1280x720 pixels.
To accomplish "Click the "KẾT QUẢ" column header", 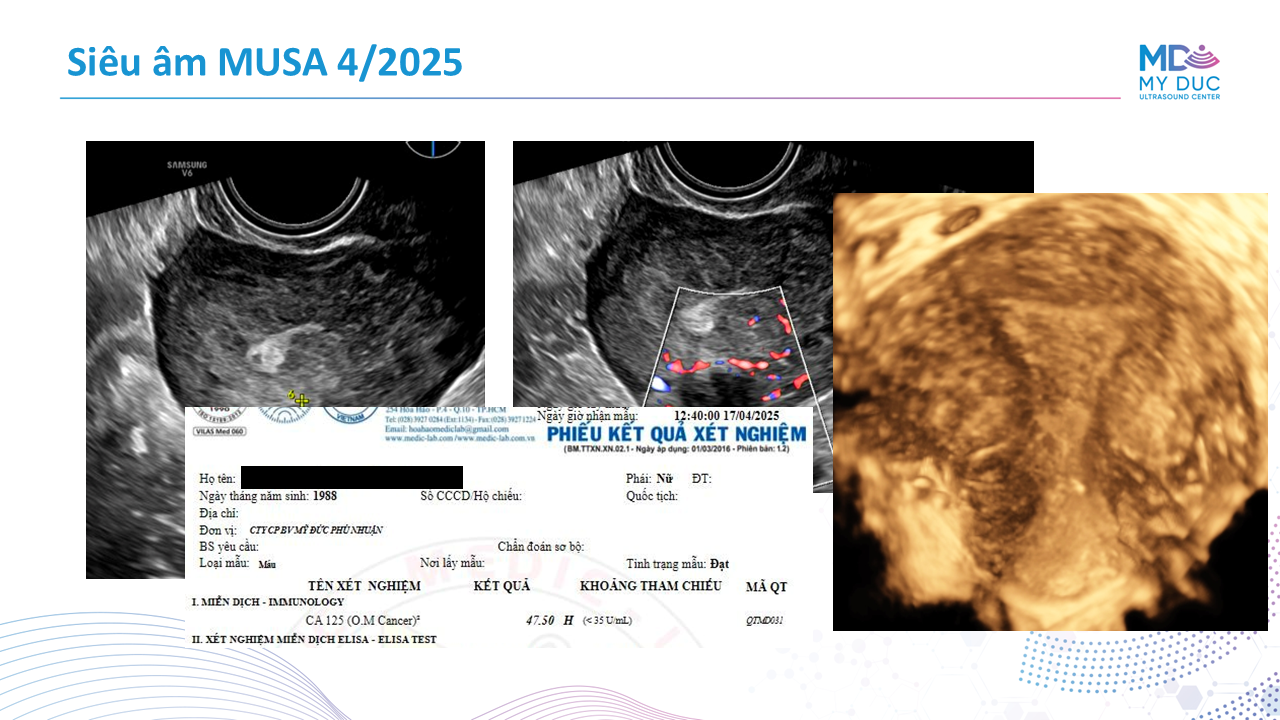I will point(501,585).
